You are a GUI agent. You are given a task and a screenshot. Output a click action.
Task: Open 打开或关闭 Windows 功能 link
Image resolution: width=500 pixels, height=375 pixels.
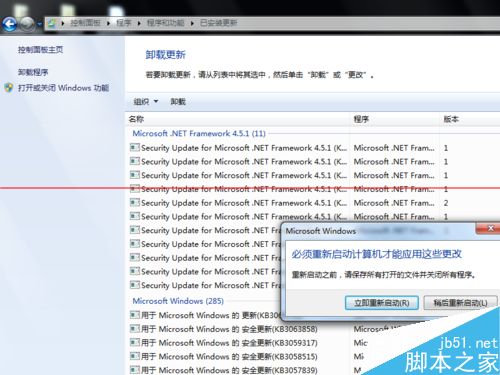tap(63, 88)
